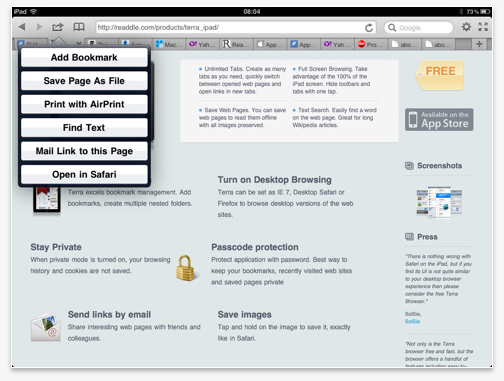Select Find Text menu entry
504x381 pixels.
click(x=84, y=127)
